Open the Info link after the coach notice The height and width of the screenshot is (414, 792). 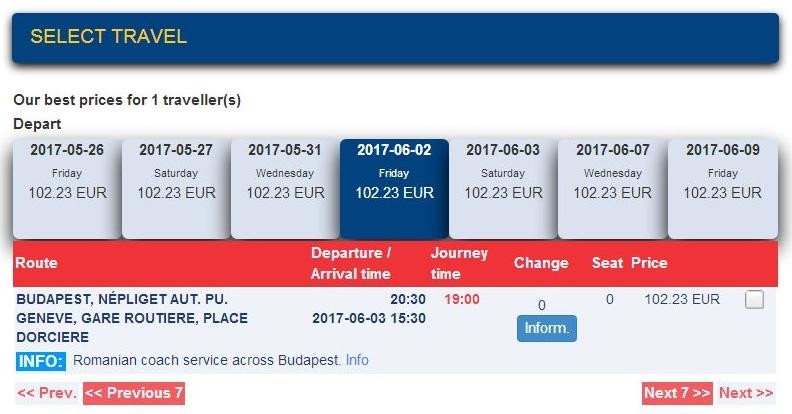(x=357, y=360)
